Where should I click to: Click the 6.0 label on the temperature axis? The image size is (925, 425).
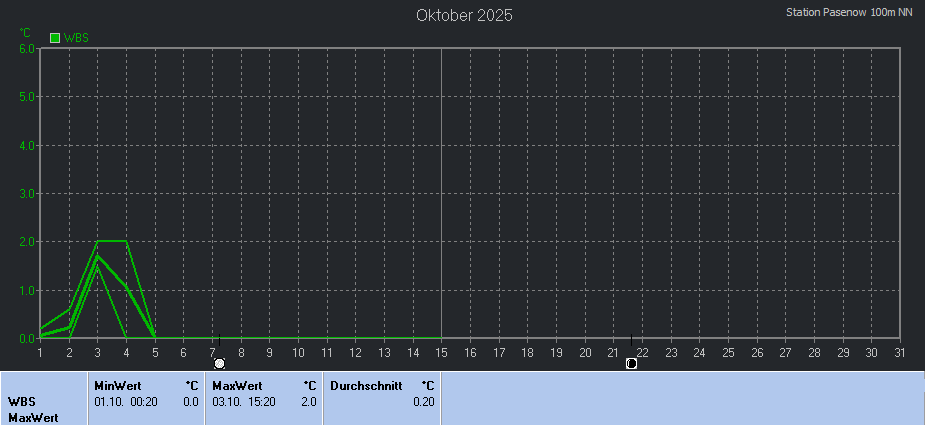[26, 48]
